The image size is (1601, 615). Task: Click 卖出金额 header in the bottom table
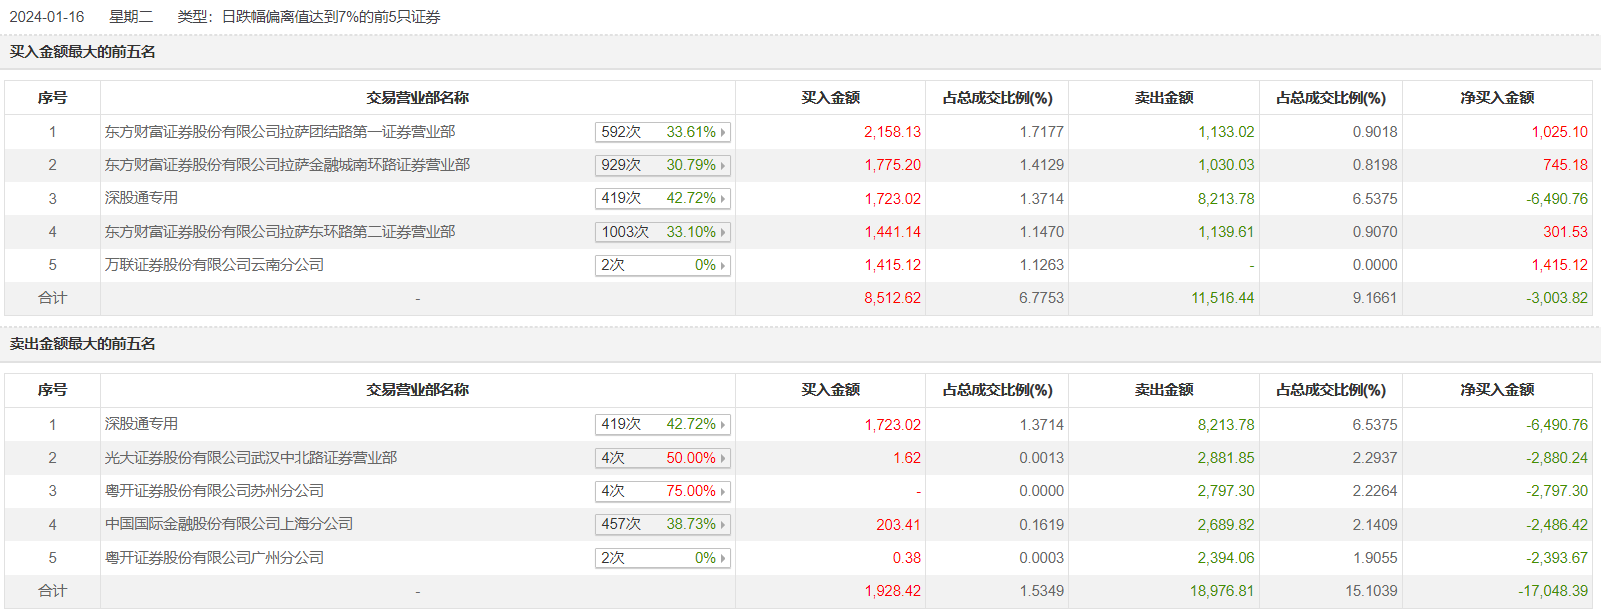coord(1164,390)
